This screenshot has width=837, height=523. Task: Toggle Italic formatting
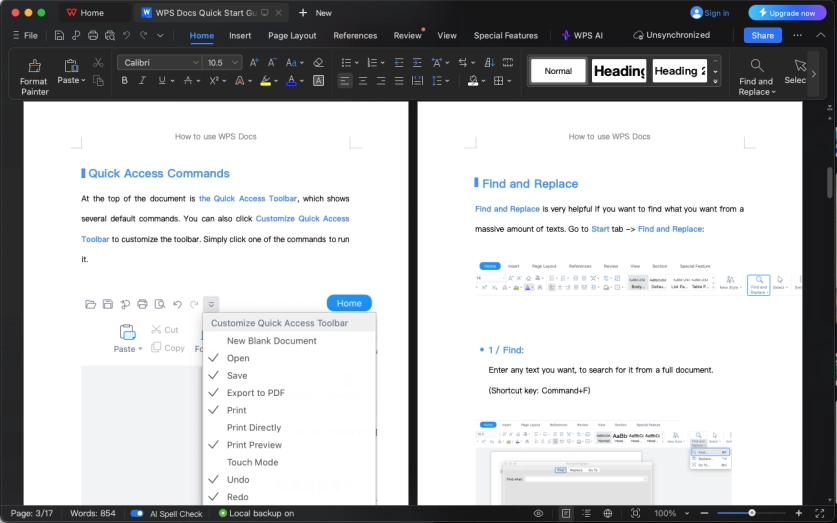tap(142, 81)
